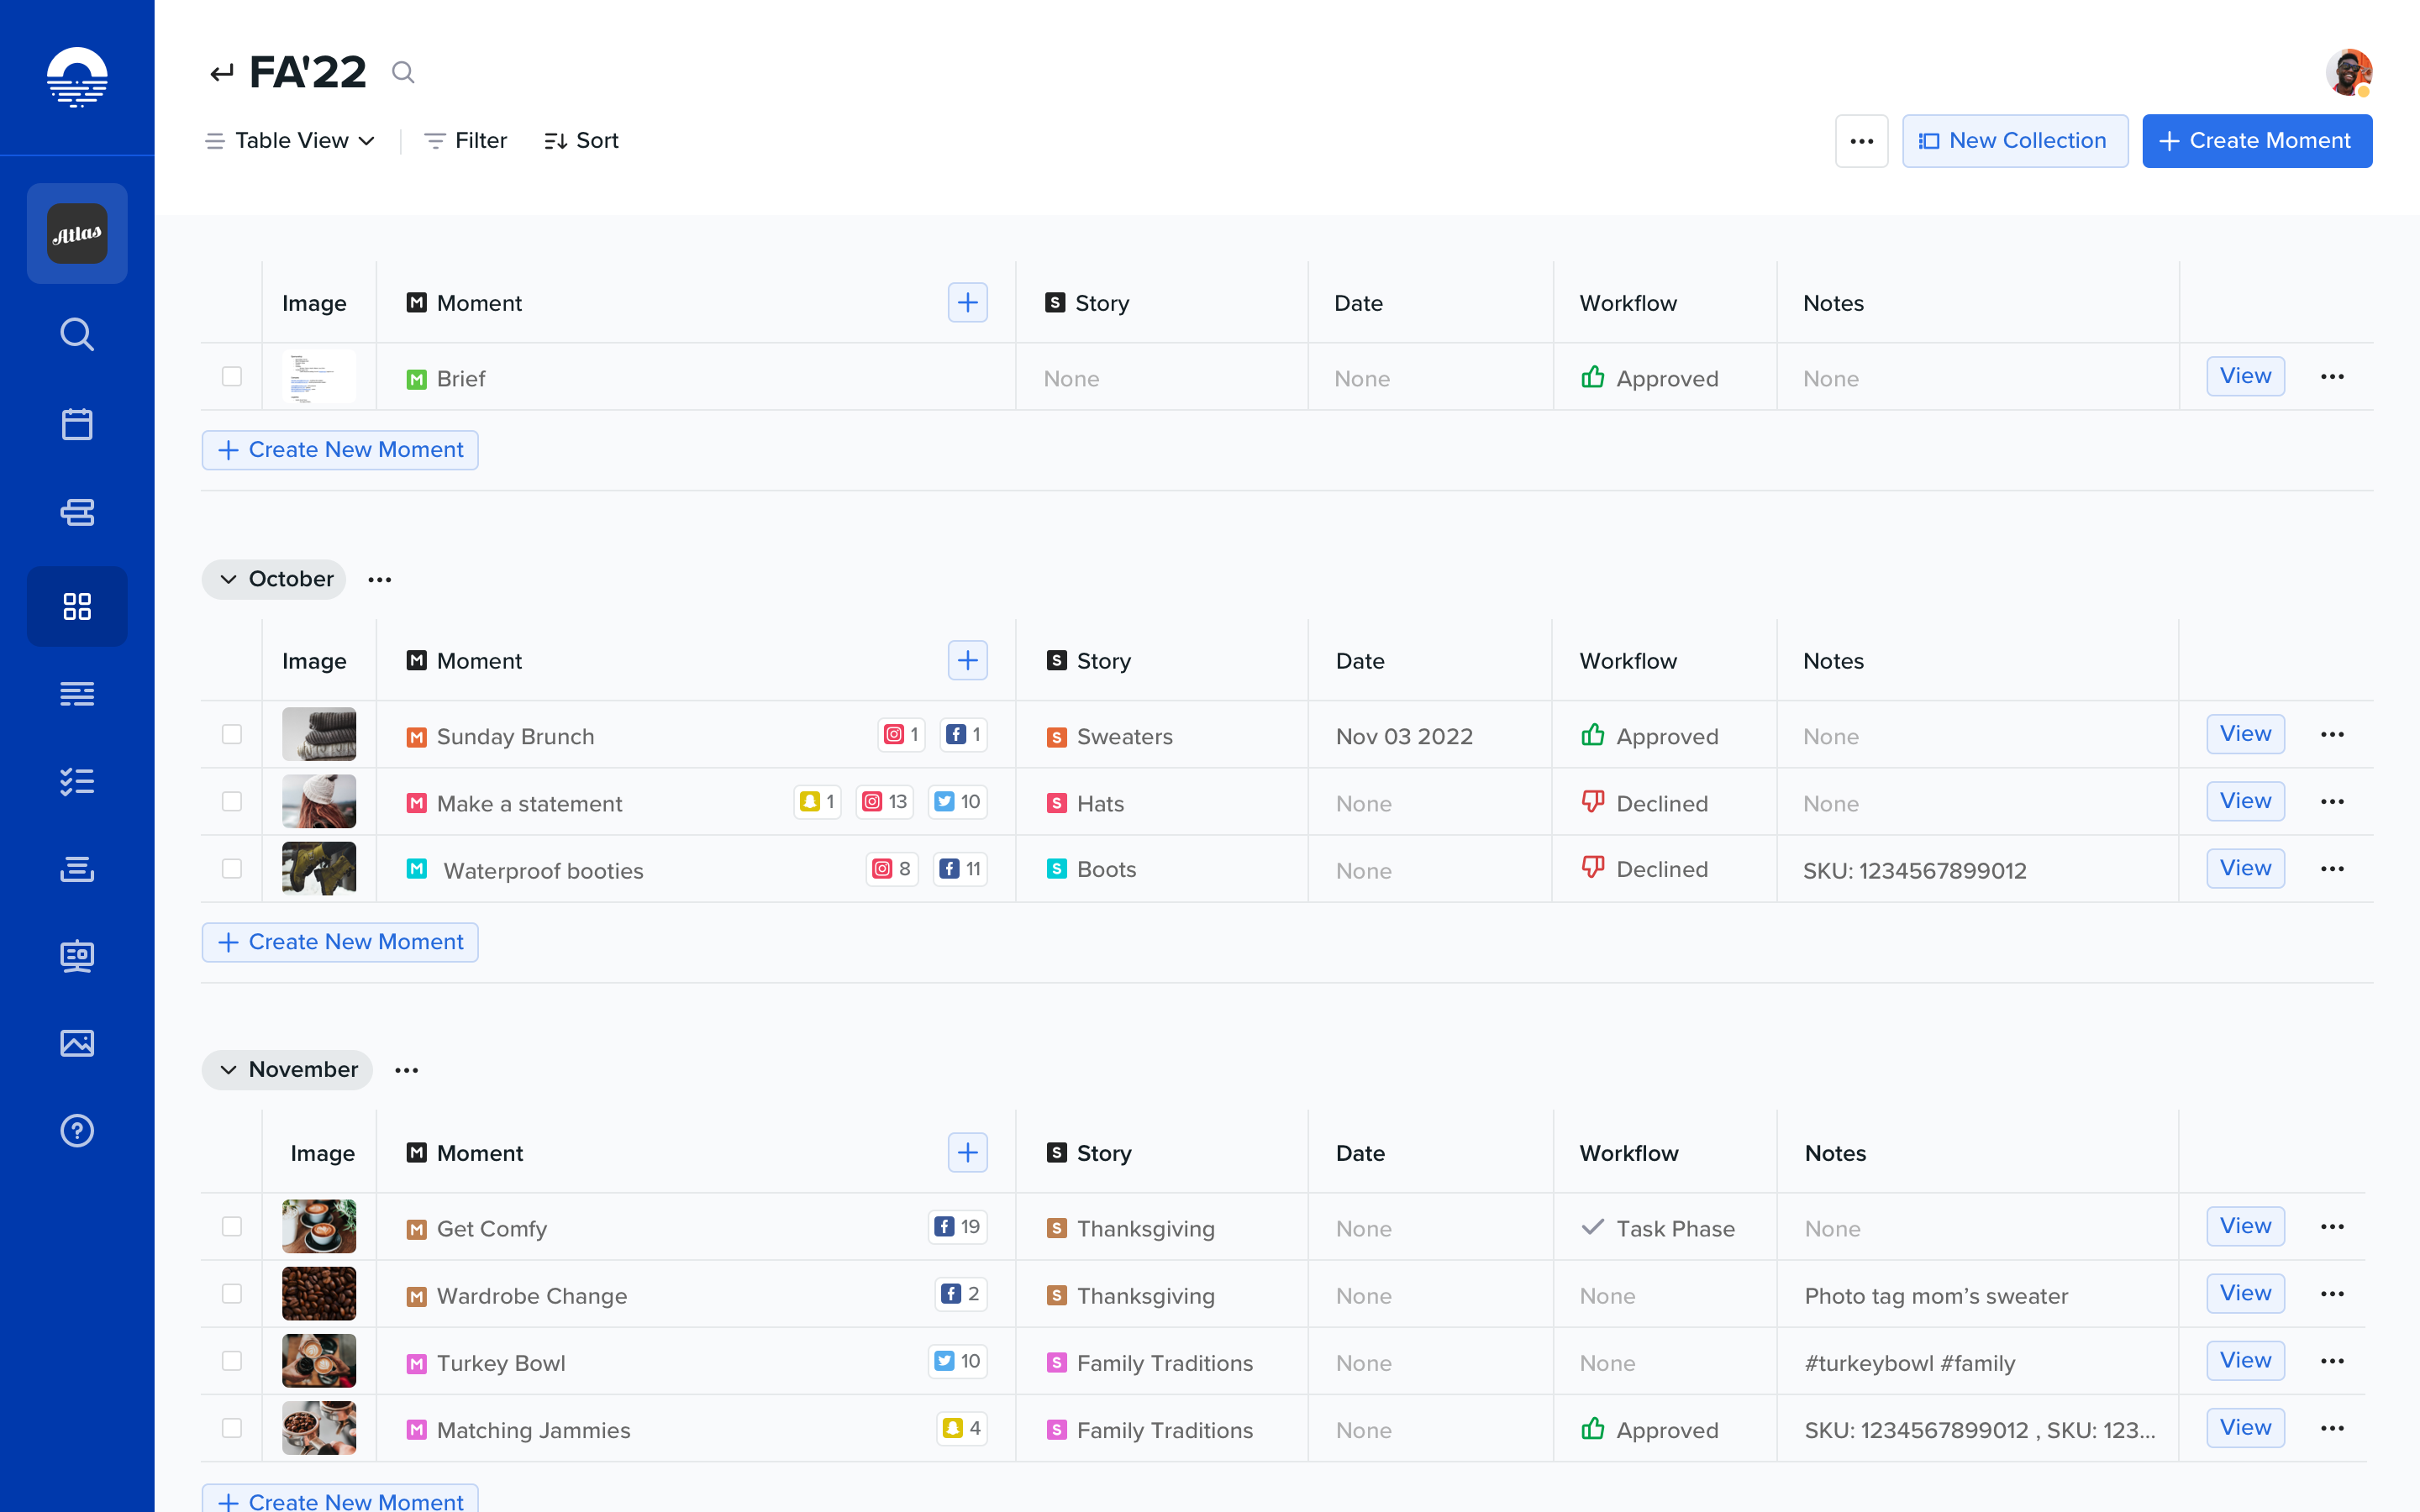Toggle checkbox for Matching Jammies moment
The width and height of the screenshot is (2420, 1512).
(x=232, y=1428)
